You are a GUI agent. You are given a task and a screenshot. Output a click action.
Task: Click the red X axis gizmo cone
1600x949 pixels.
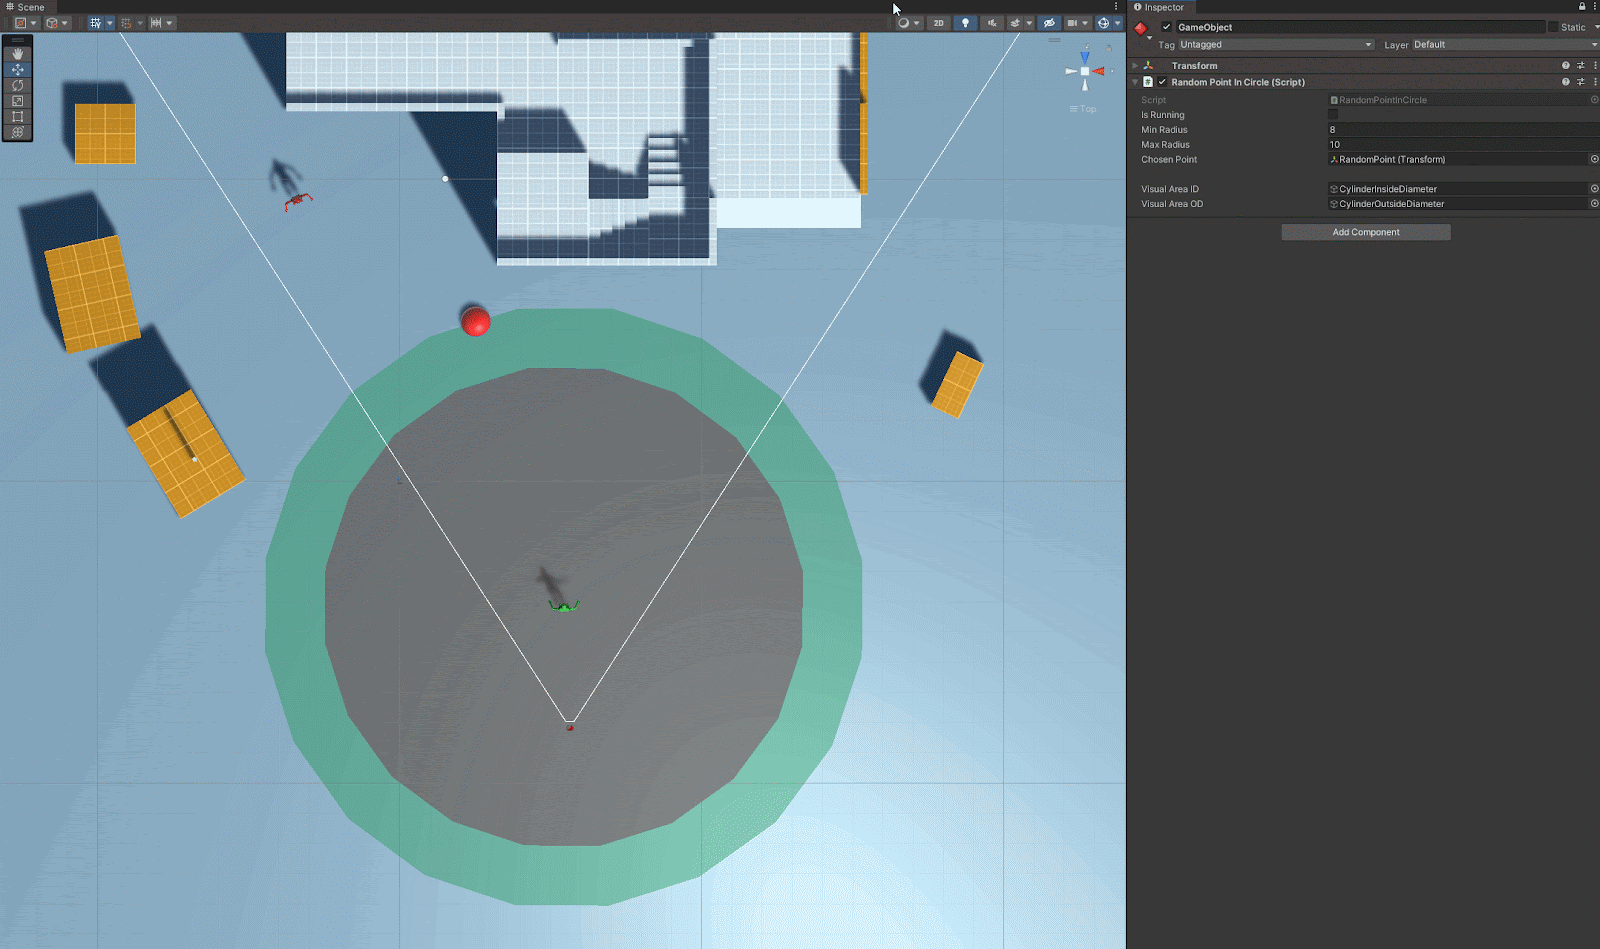click(x=1099, y=71)
